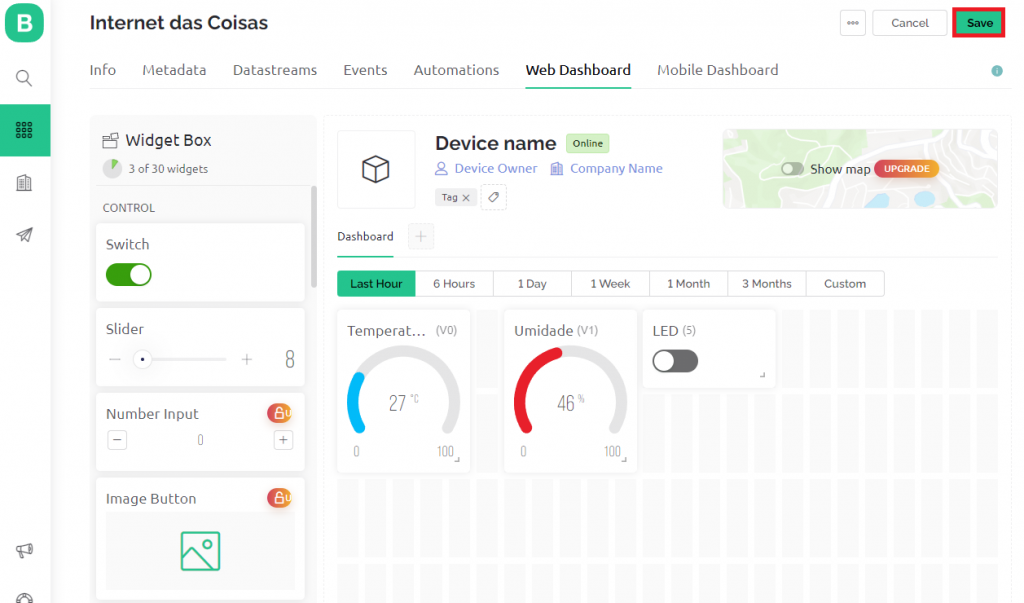Click the Number Input upgrade lock badge
This screenshot has width=1024, height=603.
coord(280,413)
